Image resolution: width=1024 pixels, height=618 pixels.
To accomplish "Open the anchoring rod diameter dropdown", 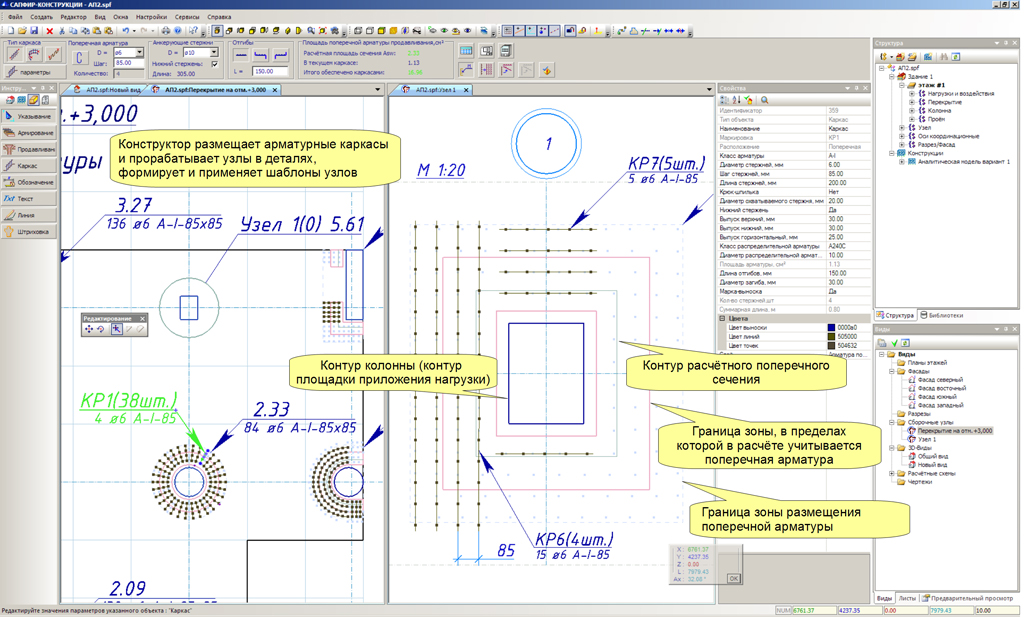I will [x=213, y=53].
